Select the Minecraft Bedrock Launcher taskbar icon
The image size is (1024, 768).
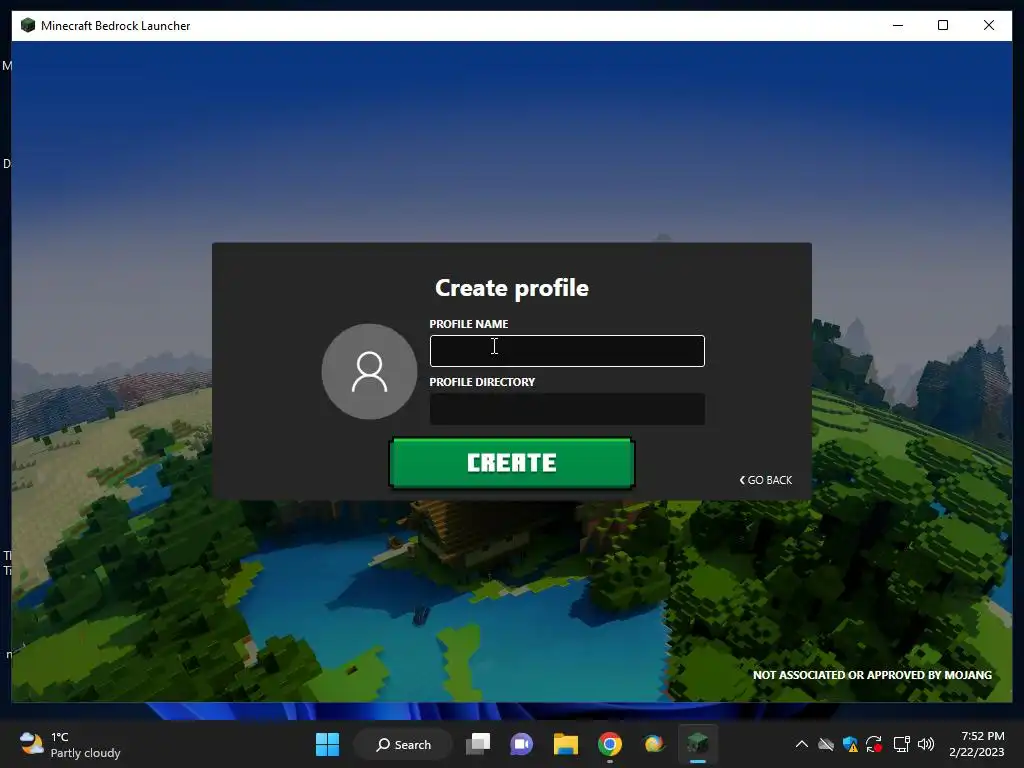pyautogui.click(x=697, y=743)
